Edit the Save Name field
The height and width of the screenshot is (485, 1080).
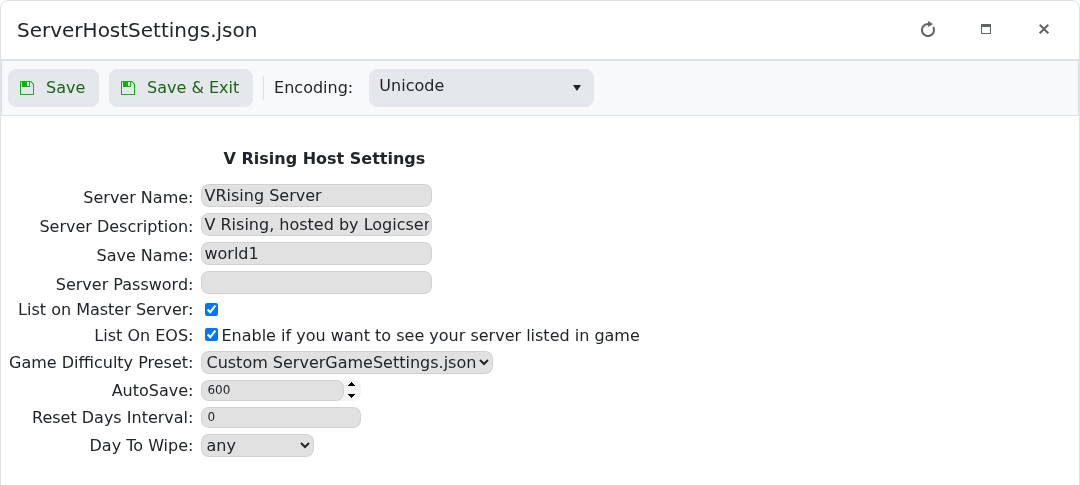[316, 254]
